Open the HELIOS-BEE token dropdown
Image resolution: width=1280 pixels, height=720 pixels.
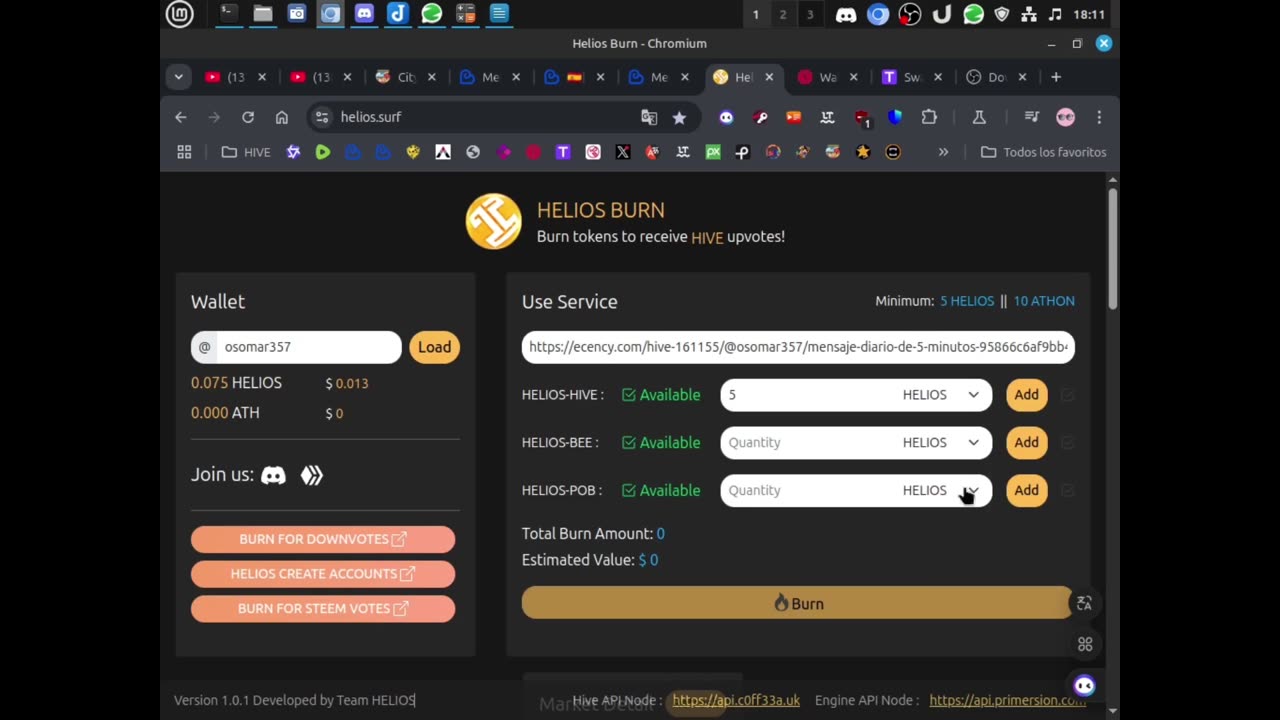[x=941, y=443]
